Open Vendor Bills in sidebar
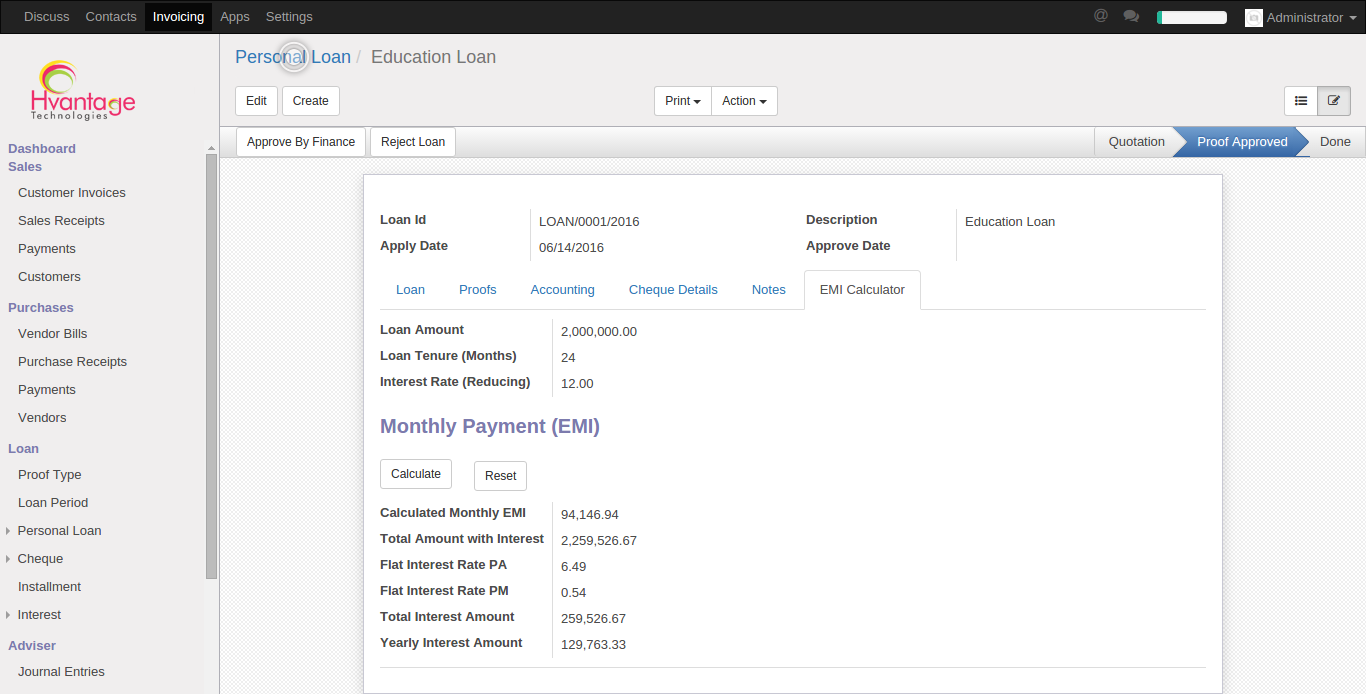 pyautogui.click(x=53, y=334)
